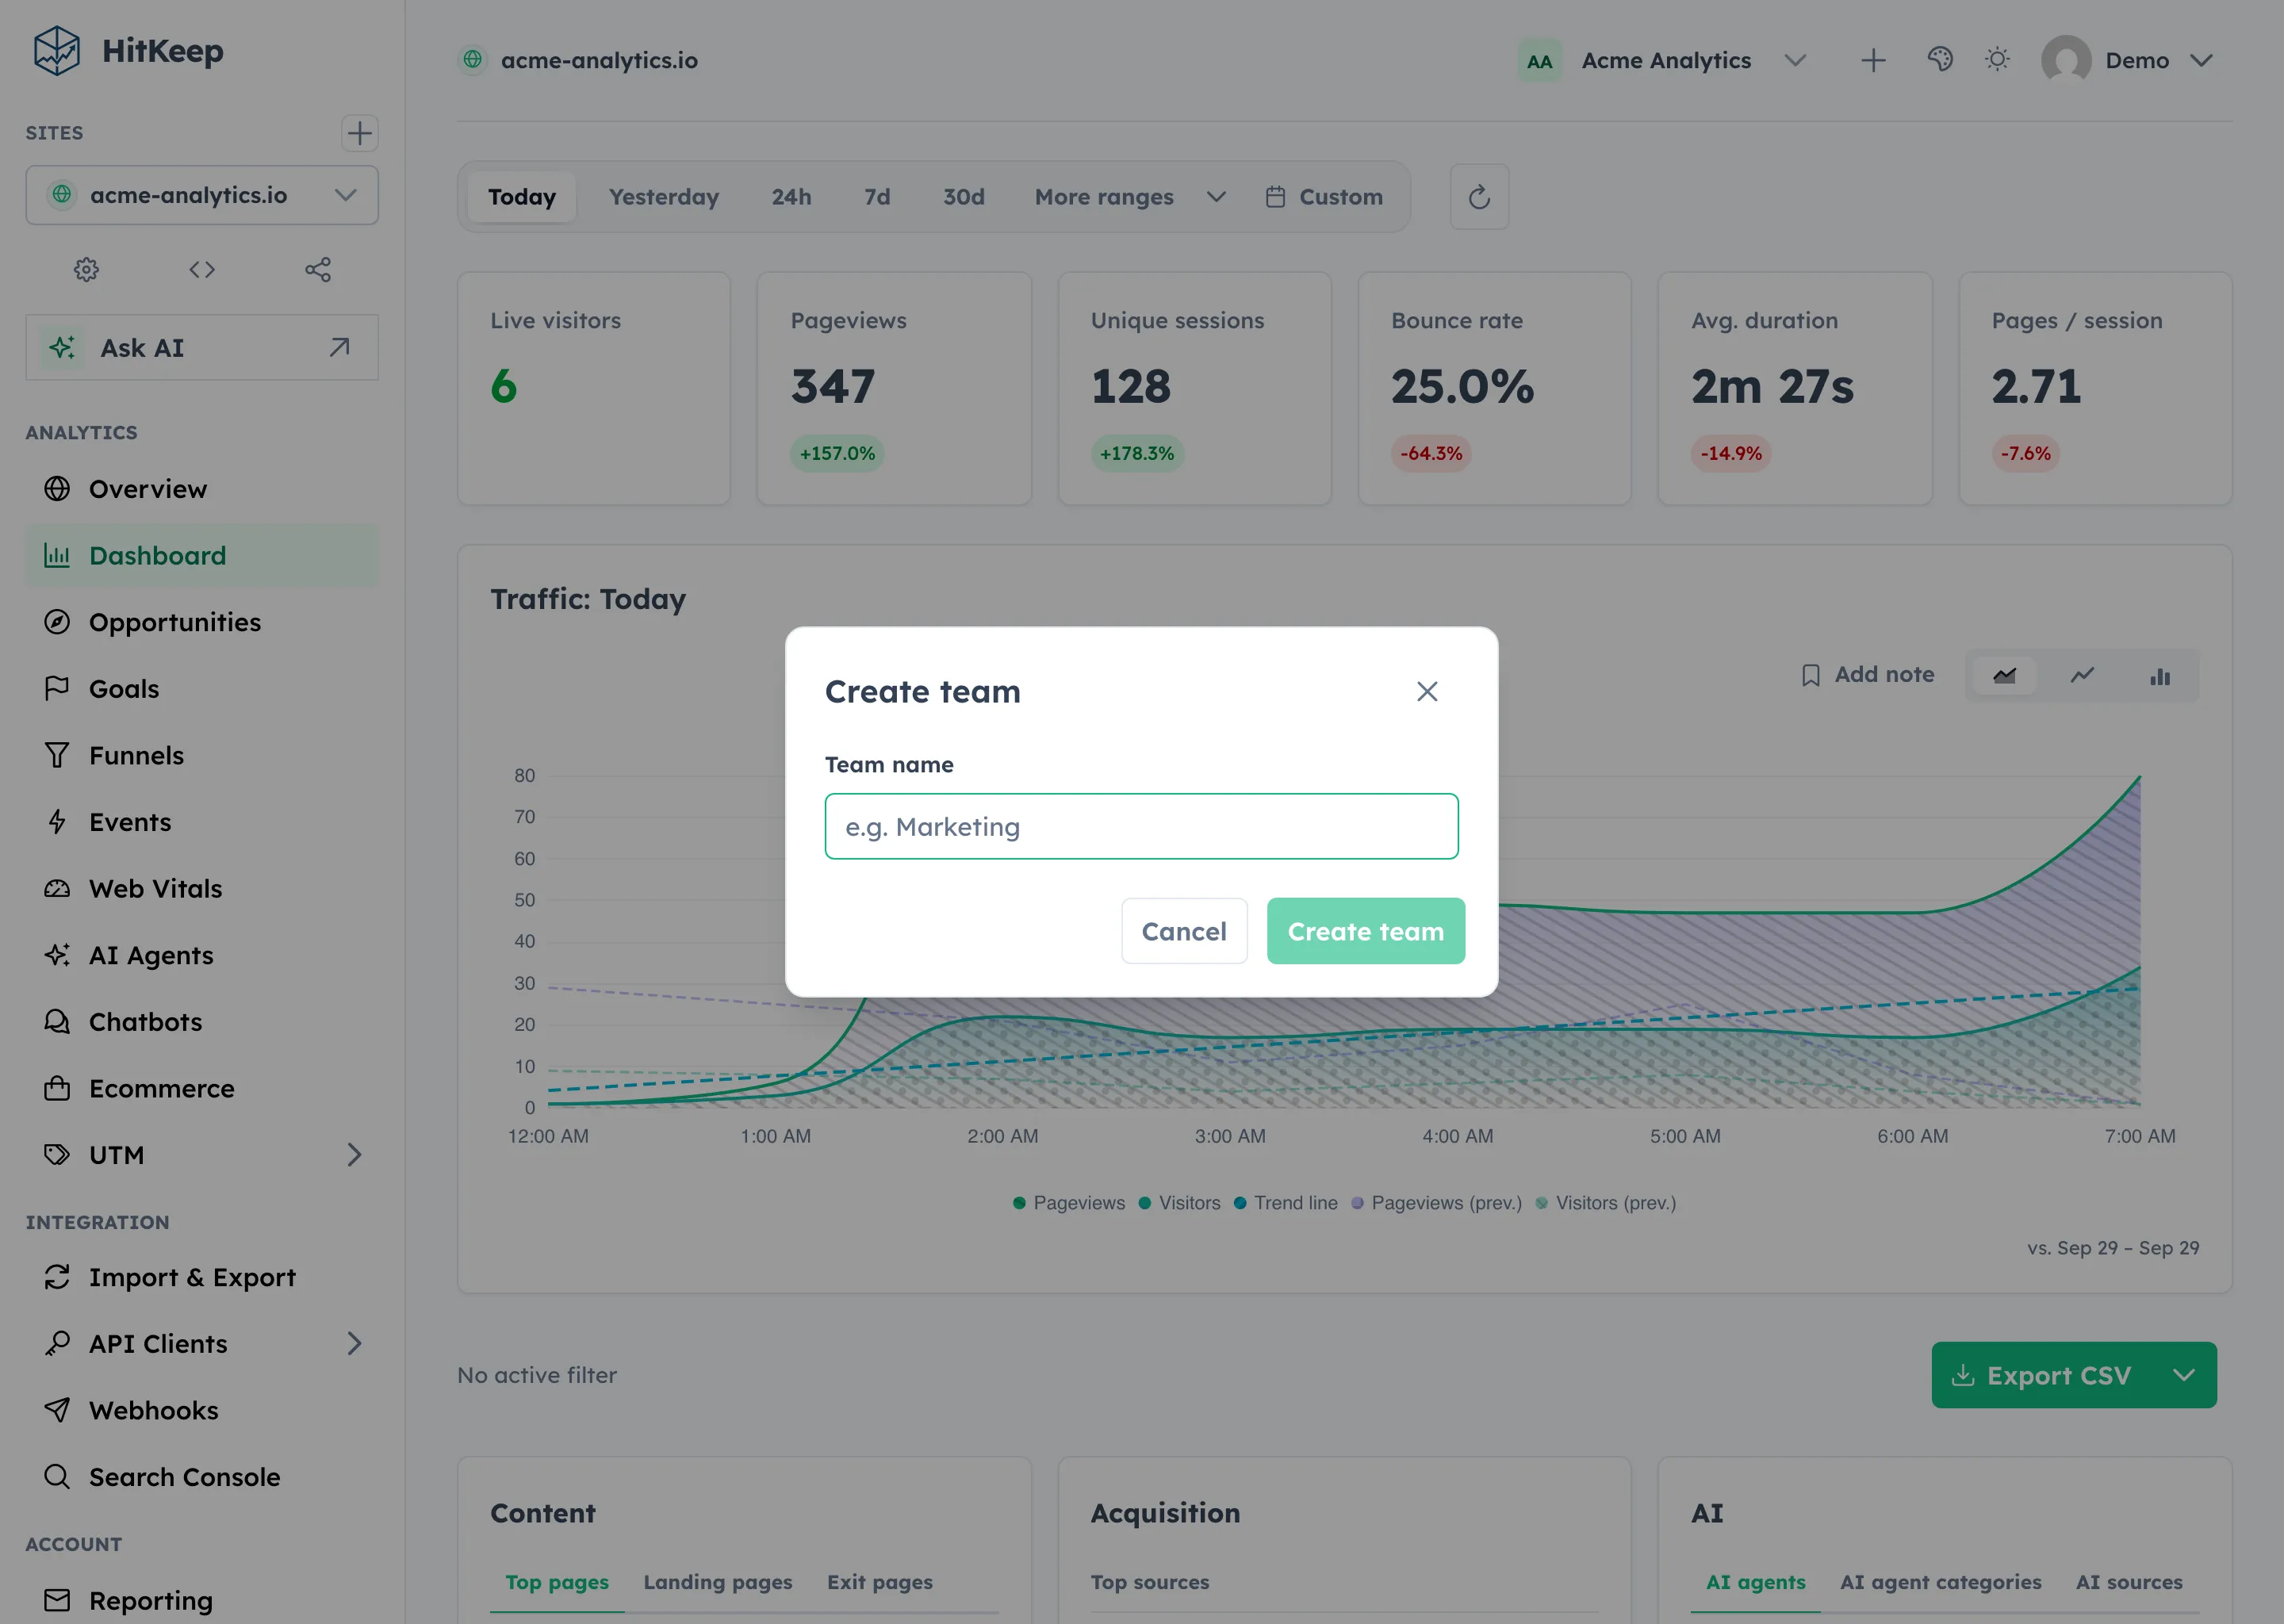Toggle Trend line legend series
The image size is (2284, 1624).
[x=1285, y=1203]
